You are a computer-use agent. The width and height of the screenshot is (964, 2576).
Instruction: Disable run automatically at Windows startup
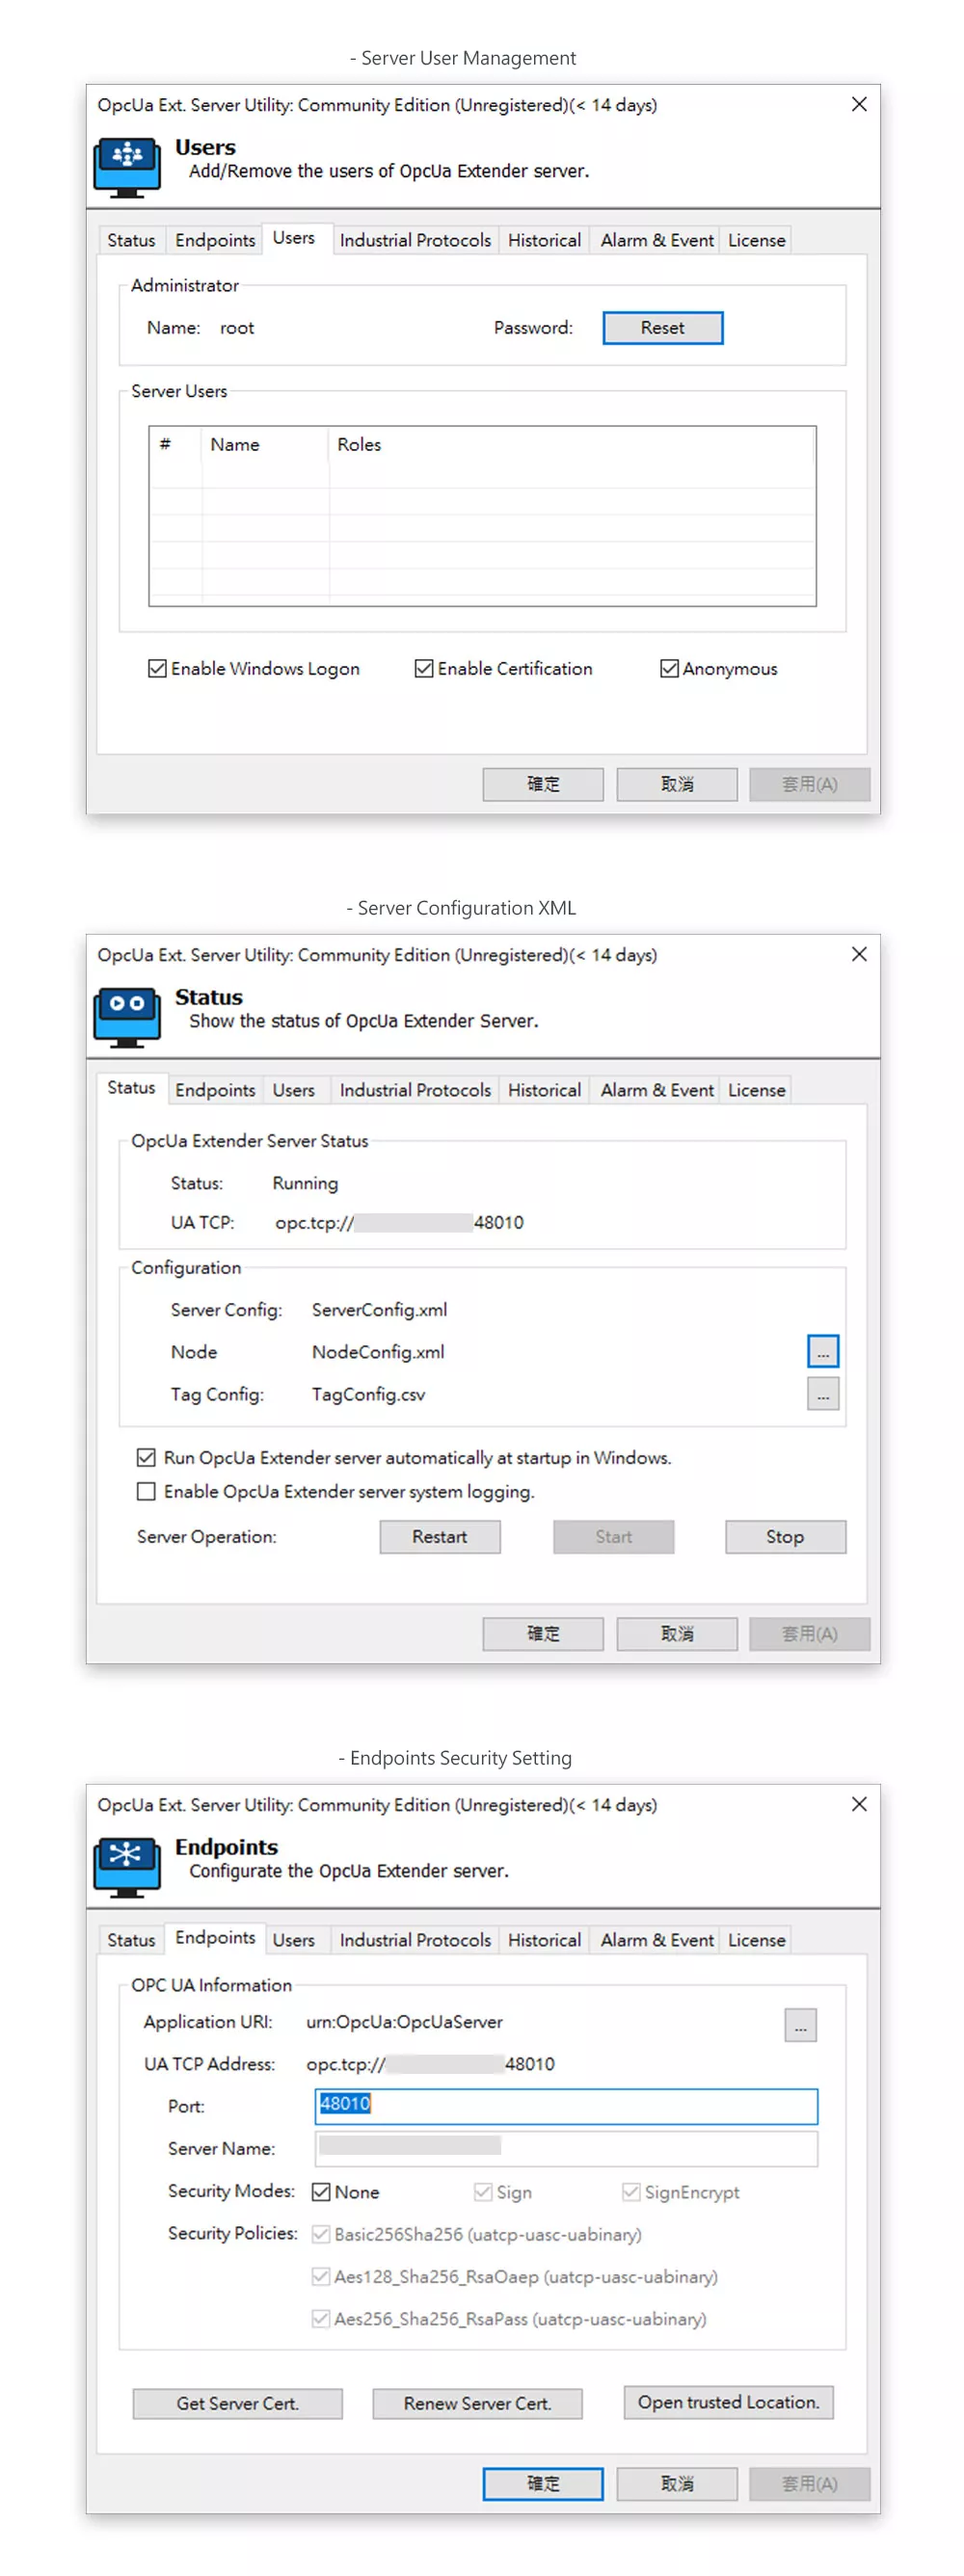147,1457
